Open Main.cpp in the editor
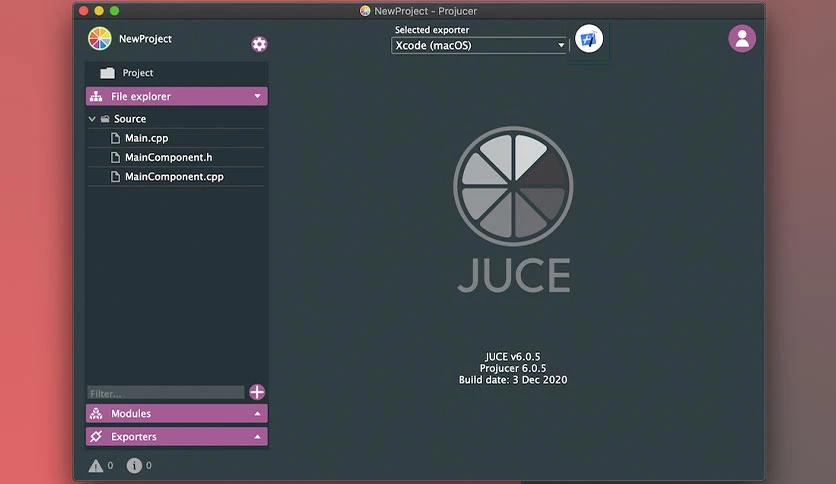This screenshot has width=836, height=484. pos(147,138)
